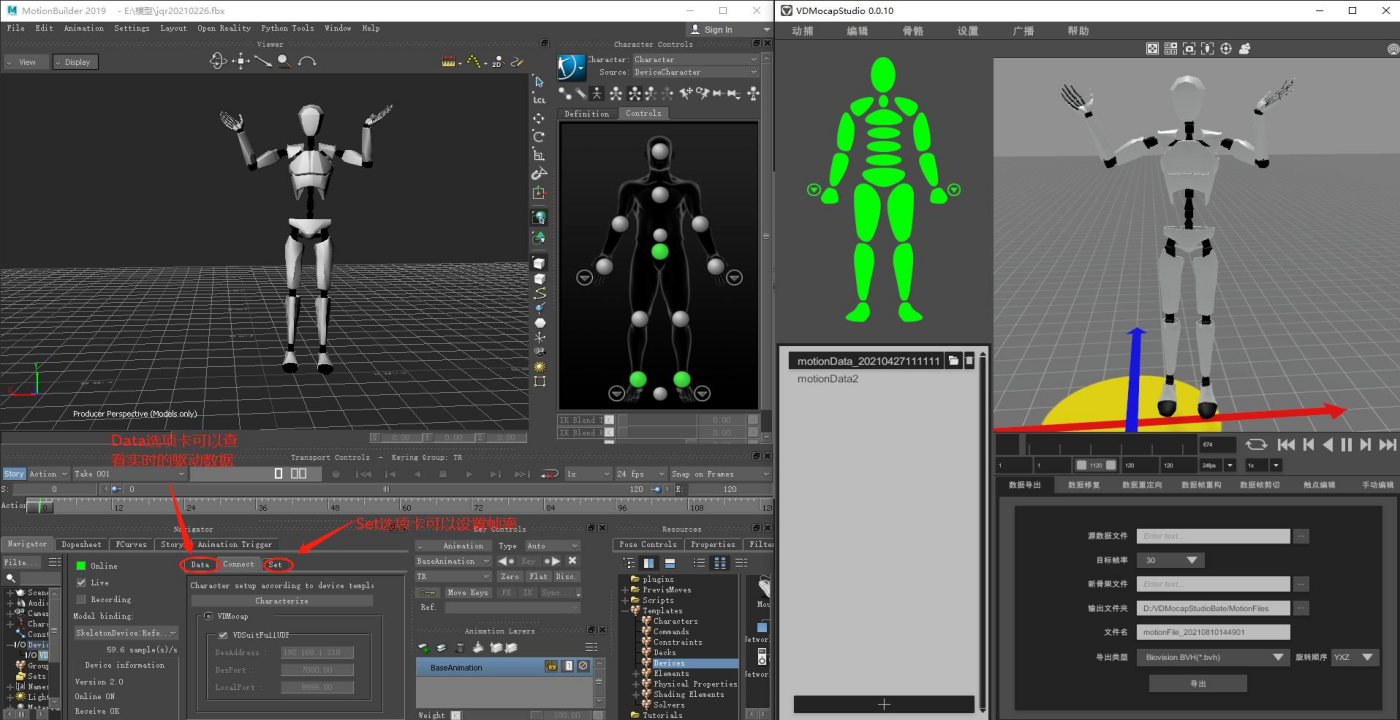The image size is (1400, 720).
Task: Switch to the Definition tab
Action: tap(587, 113)
